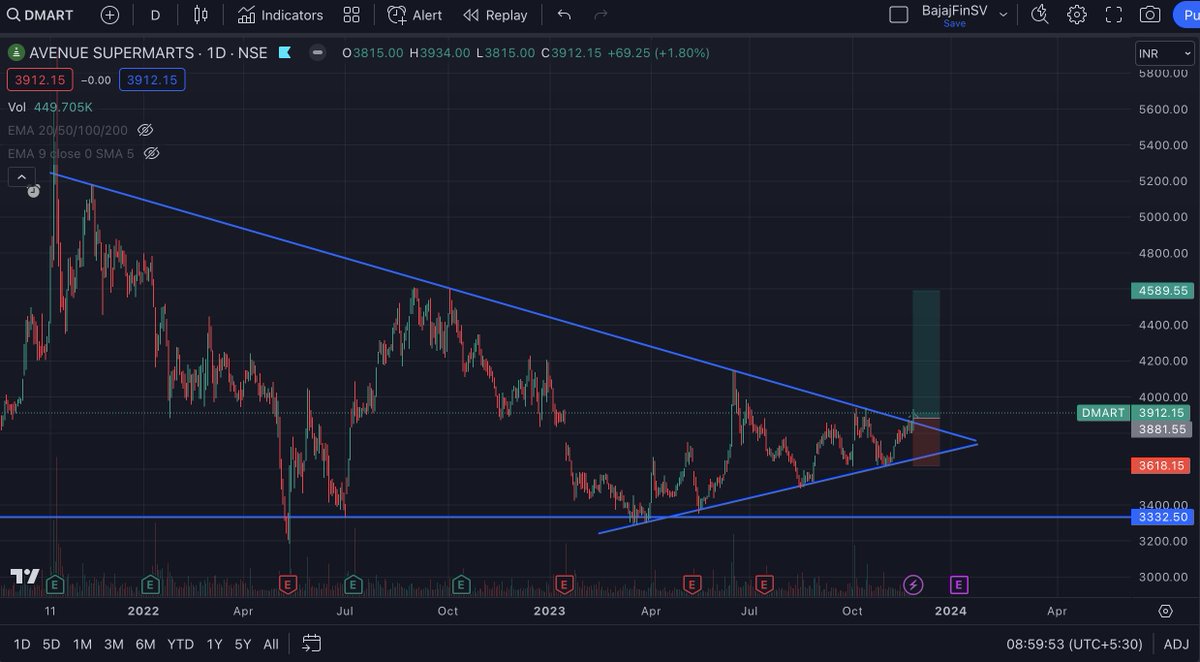Click the green DMART price line label
The width and height of the screenshot is (1200, 662).
(x=1103, y=412)
